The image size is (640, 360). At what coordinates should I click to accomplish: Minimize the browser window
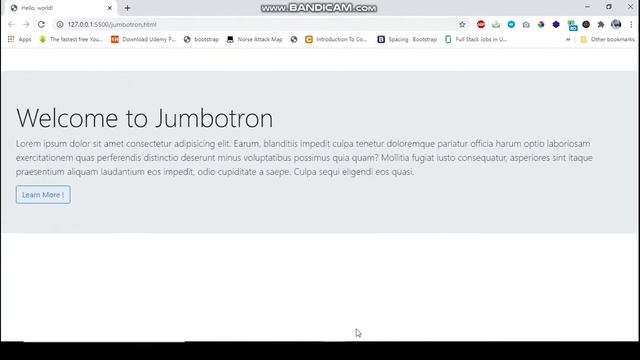[x=587, y=7]
